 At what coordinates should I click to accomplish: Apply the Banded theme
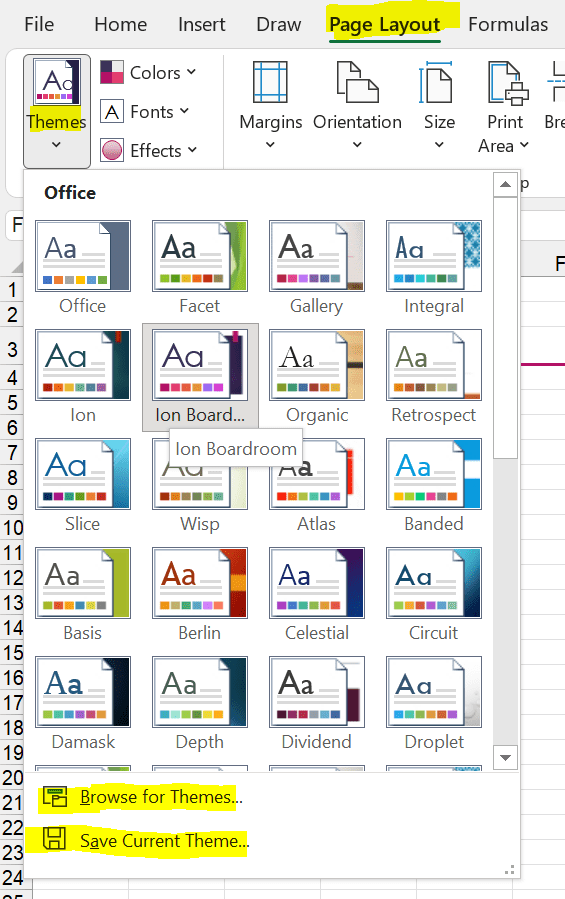[434, 486]
